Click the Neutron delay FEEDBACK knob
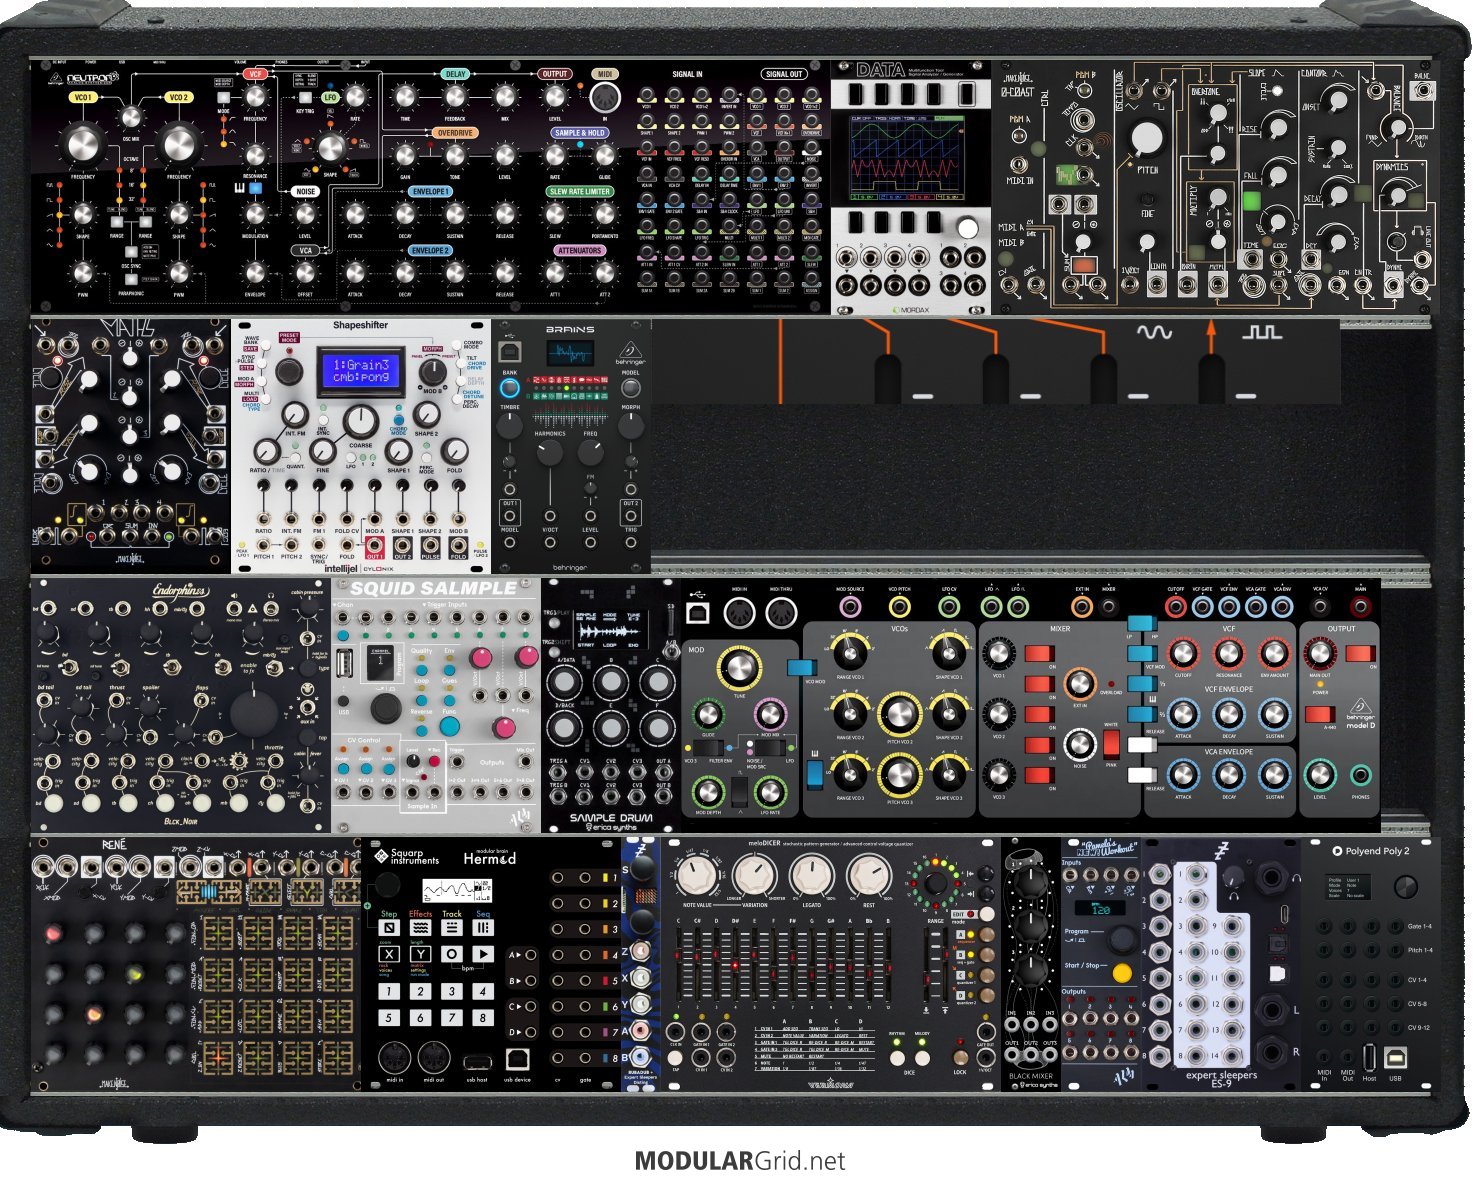 click(x=455, y=97)
